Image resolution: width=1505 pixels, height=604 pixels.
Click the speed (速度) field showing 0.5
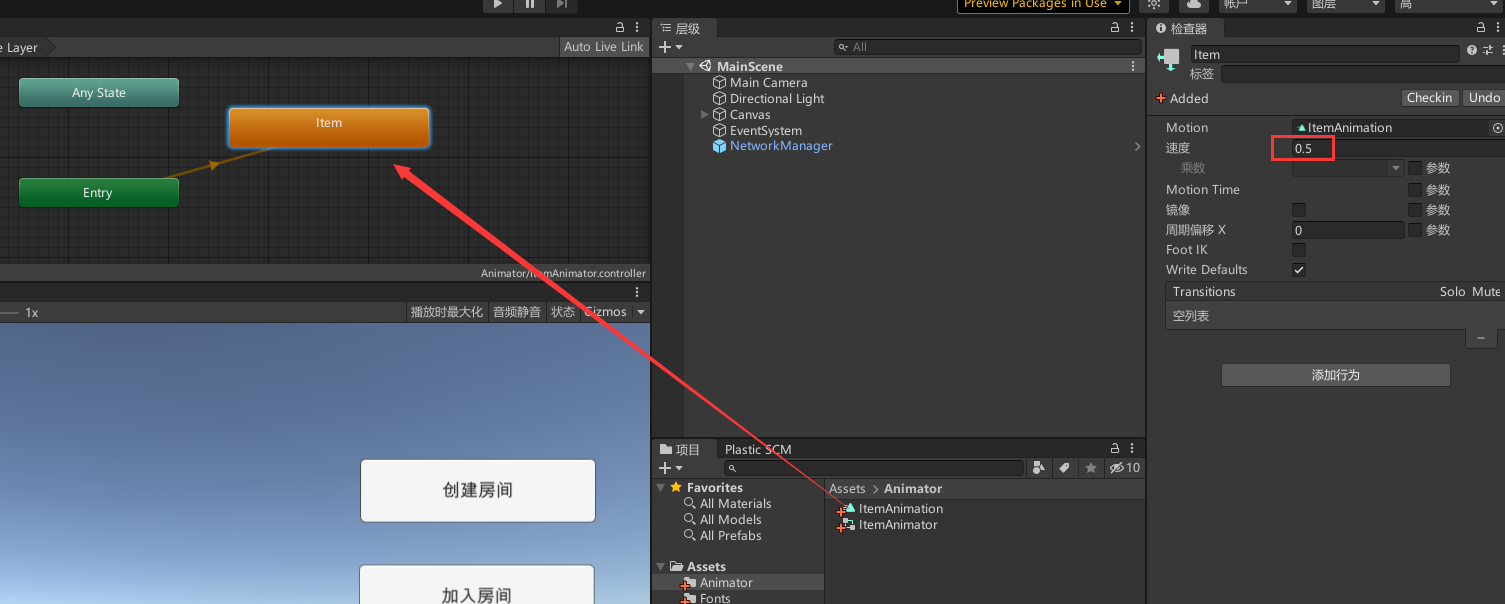1302,147
